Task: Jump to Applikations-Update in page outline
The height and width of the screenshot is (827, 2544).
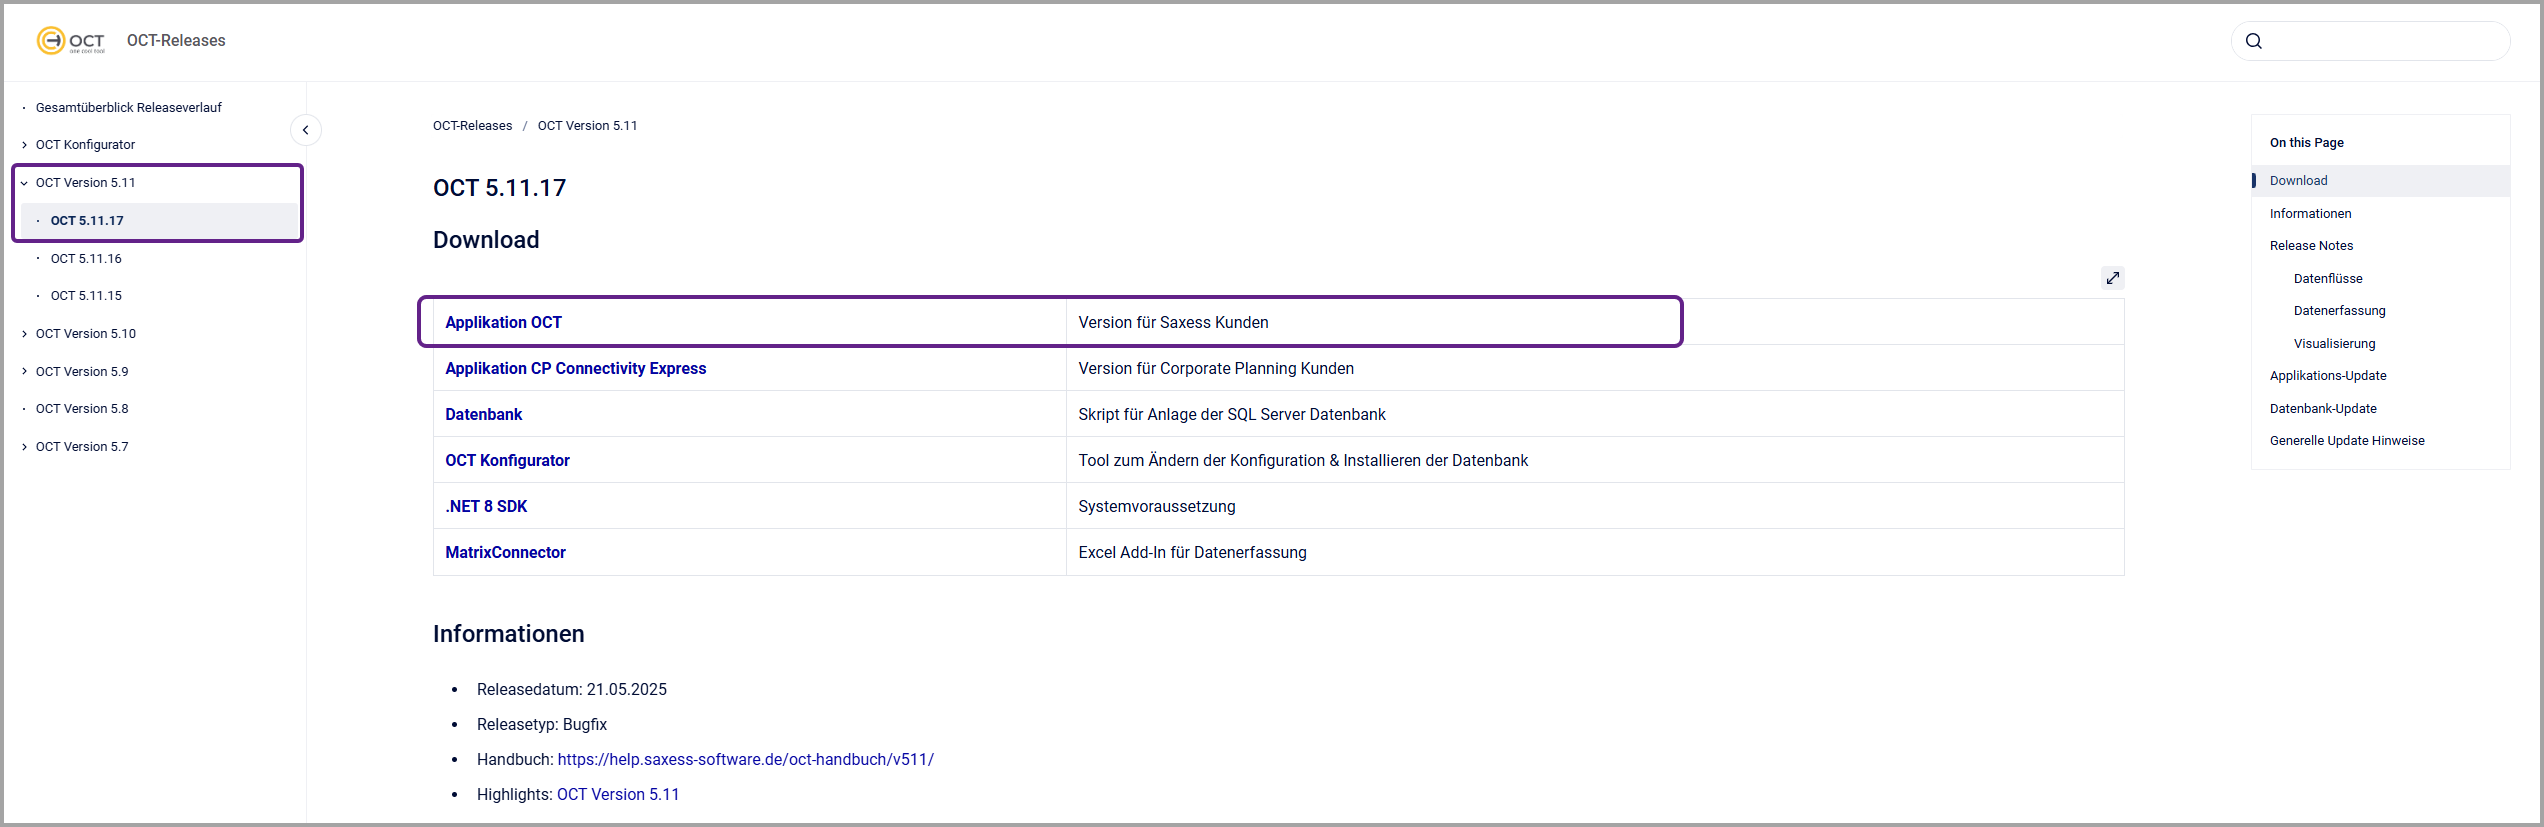Action: tap(2328, 376)
